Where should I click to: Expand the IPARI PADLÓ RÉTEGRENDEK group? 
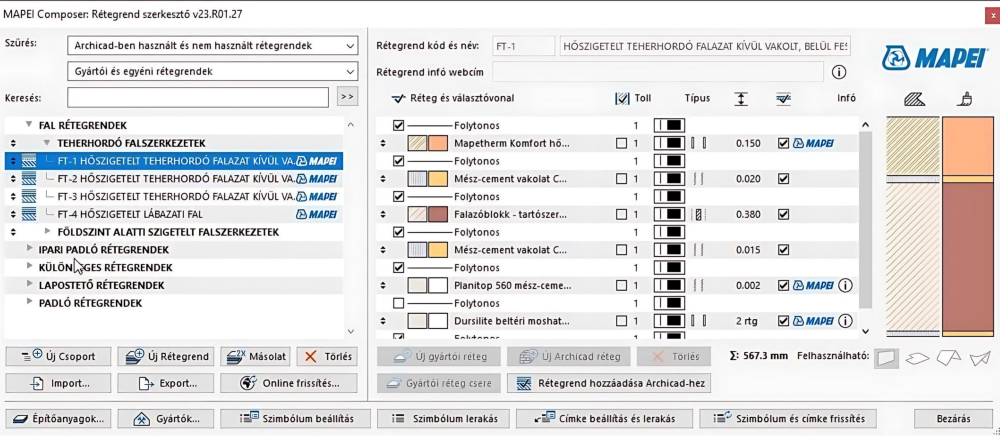[x=30, y=249]
